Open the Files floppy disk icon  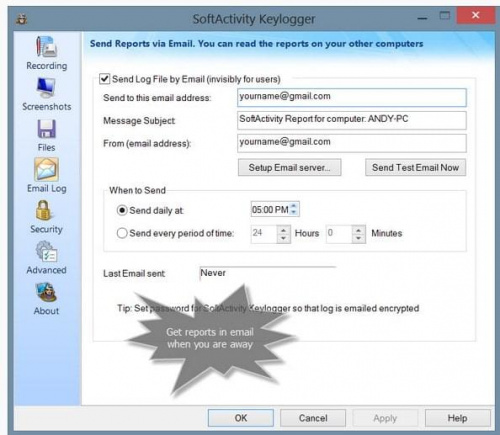pos(46,129)
